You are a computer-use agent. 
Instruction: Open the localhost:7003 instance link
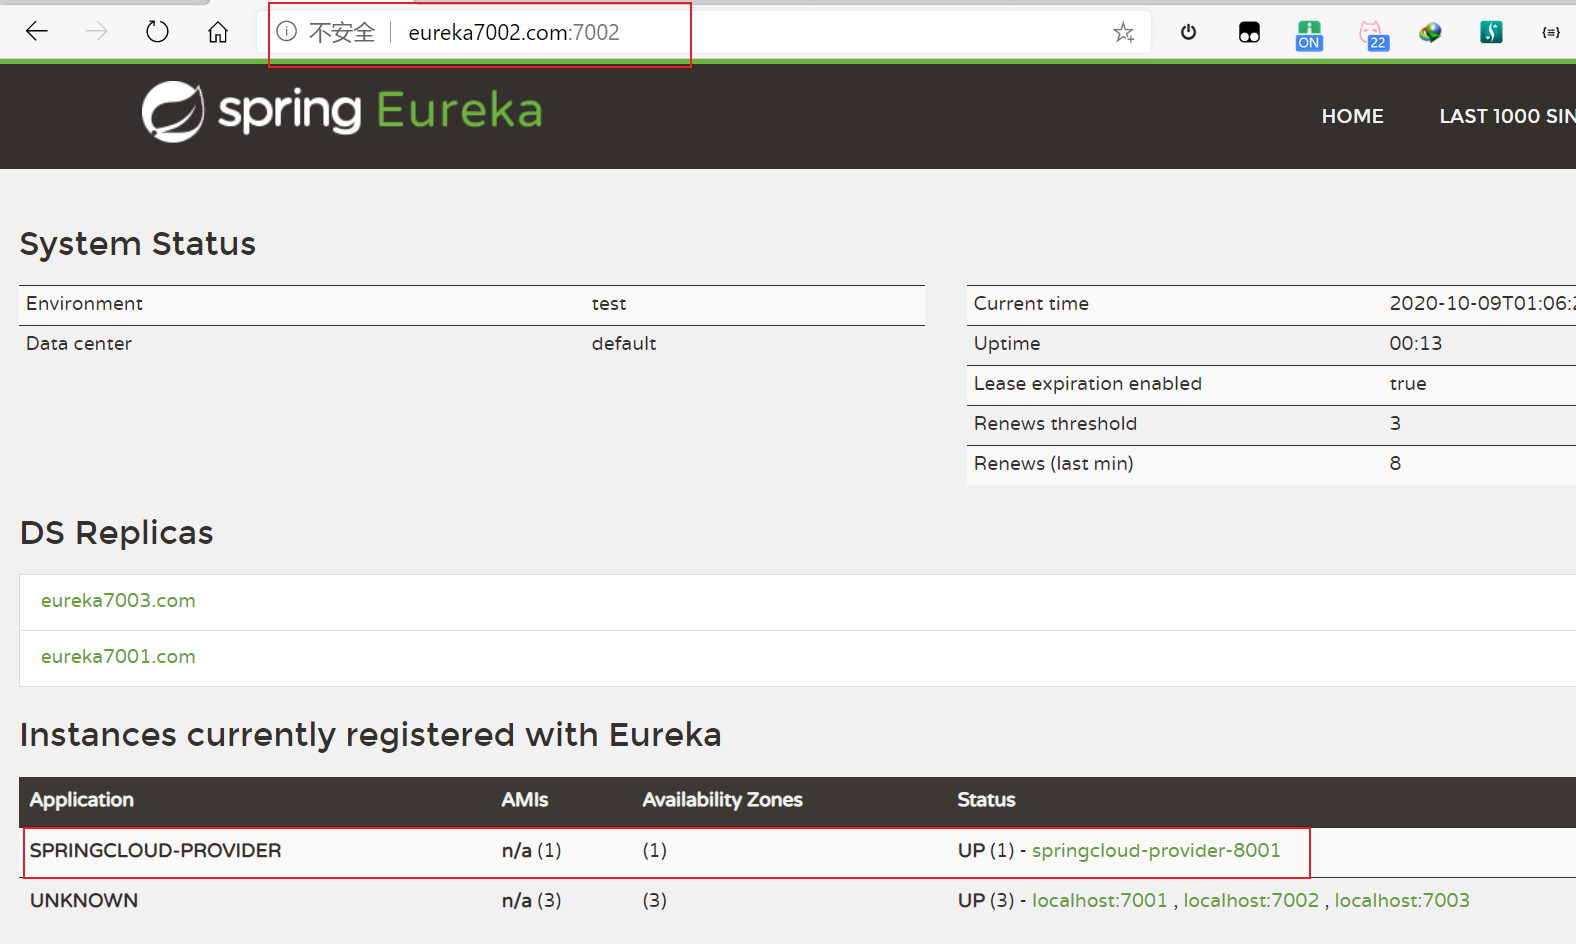(1402, 900)
